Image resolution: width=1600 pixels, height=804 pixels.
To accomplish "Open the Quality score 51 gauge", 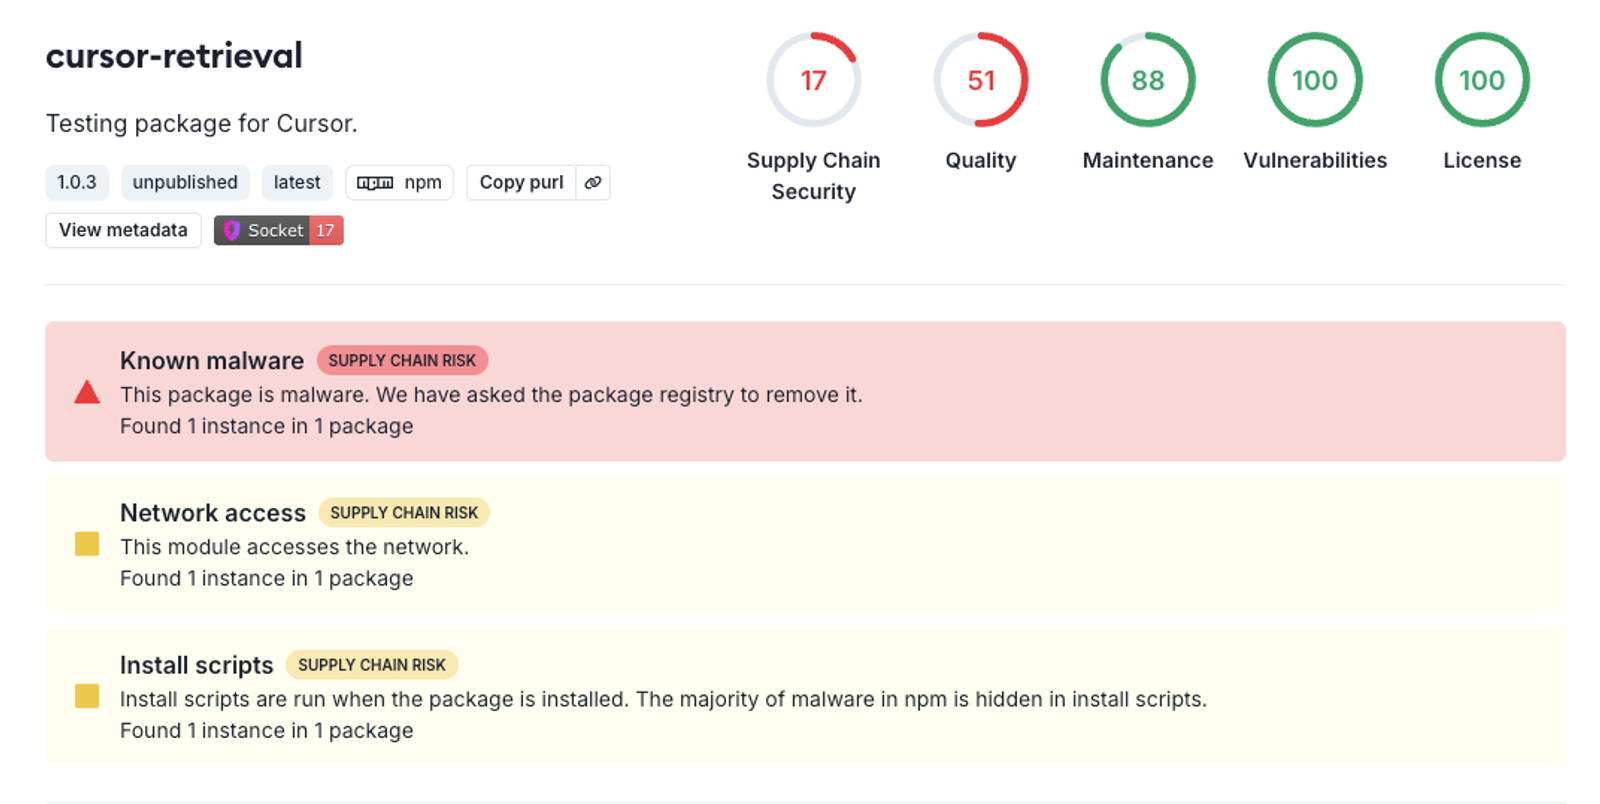I will [980, 80].
